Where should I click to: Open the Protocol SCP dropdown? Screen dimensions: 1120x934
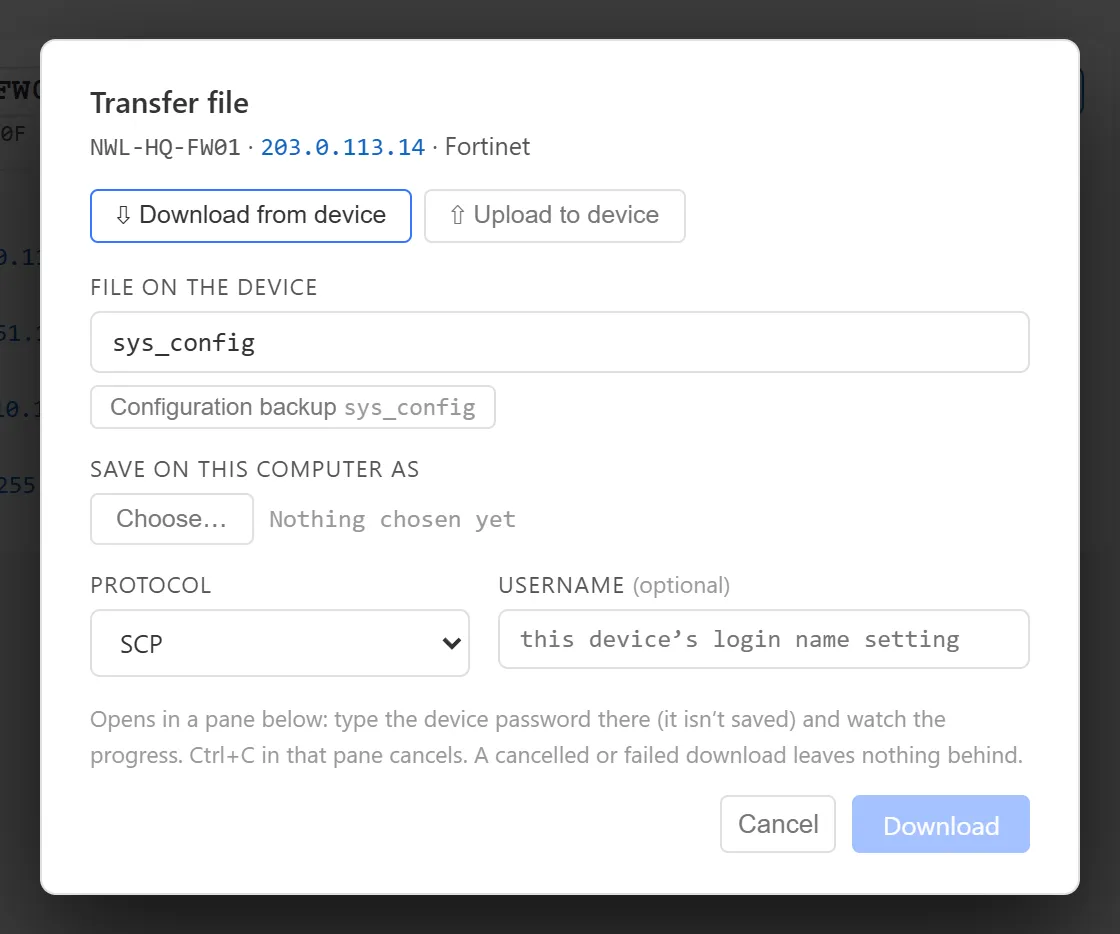pyautogui.click(x=280, y=643)
